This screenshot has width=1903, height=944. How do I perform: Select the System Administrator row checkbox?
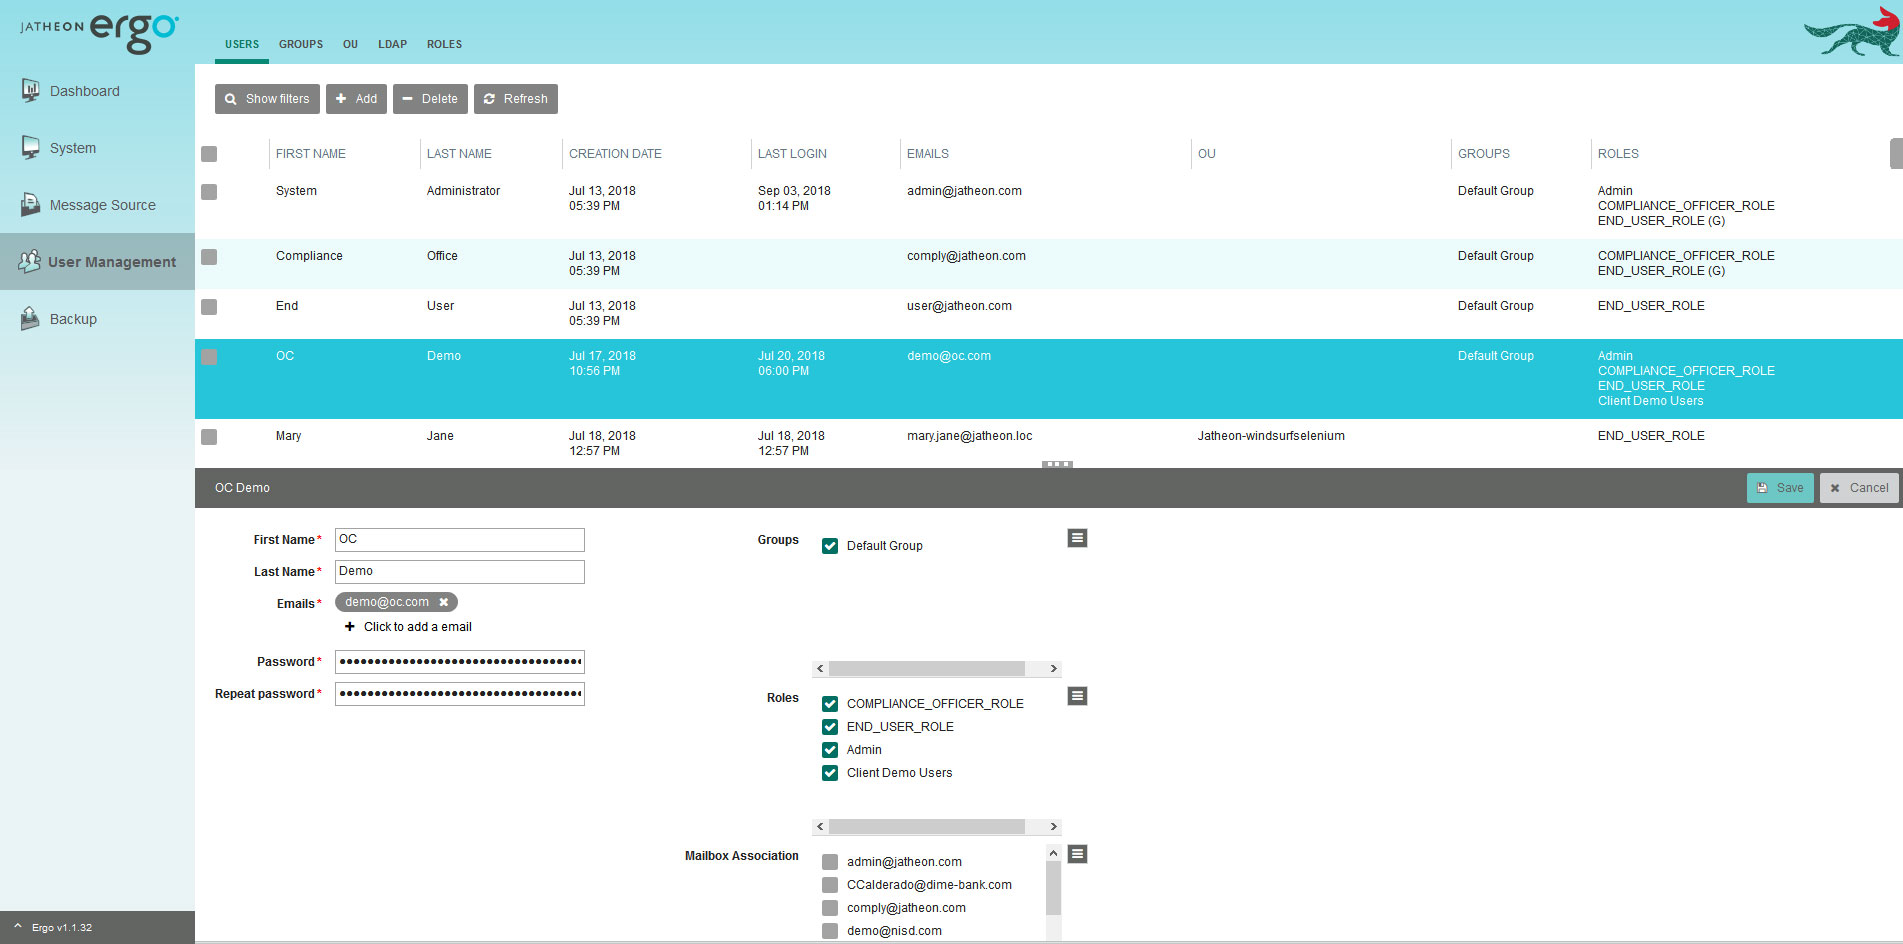click(x=209, y=192)
